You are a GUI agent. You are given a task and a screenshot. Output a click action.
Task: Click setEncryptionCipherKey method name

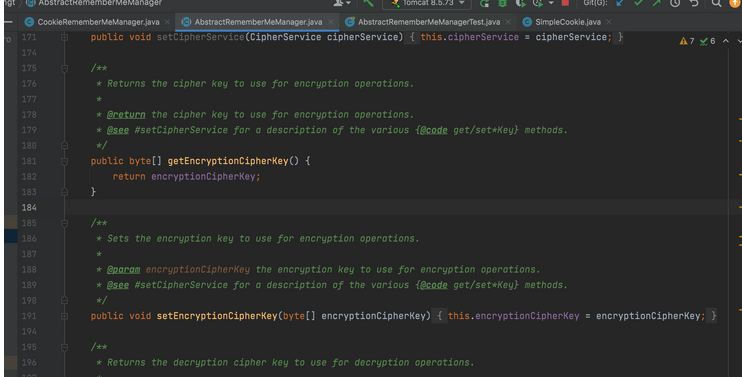[217, 316]
